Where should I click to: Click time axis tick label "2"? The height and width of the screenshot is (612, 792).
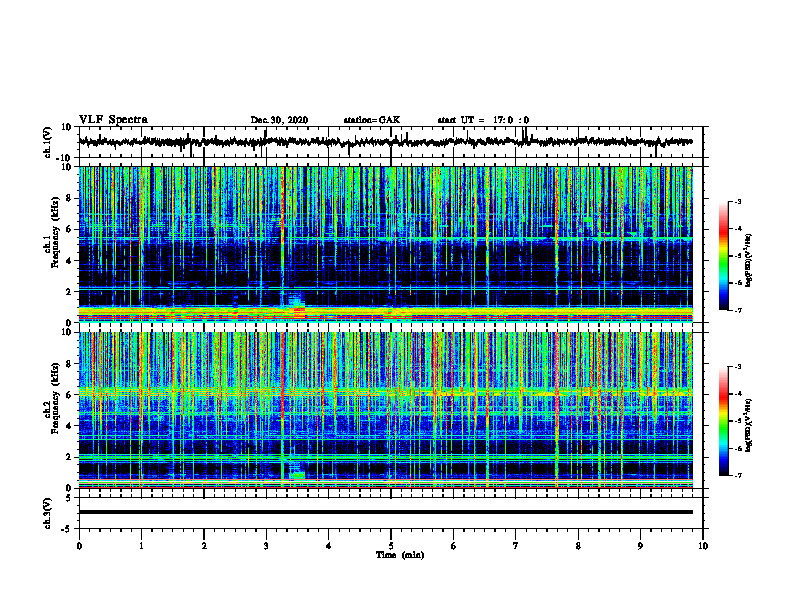pyautogui.click(x=204, y=546)
